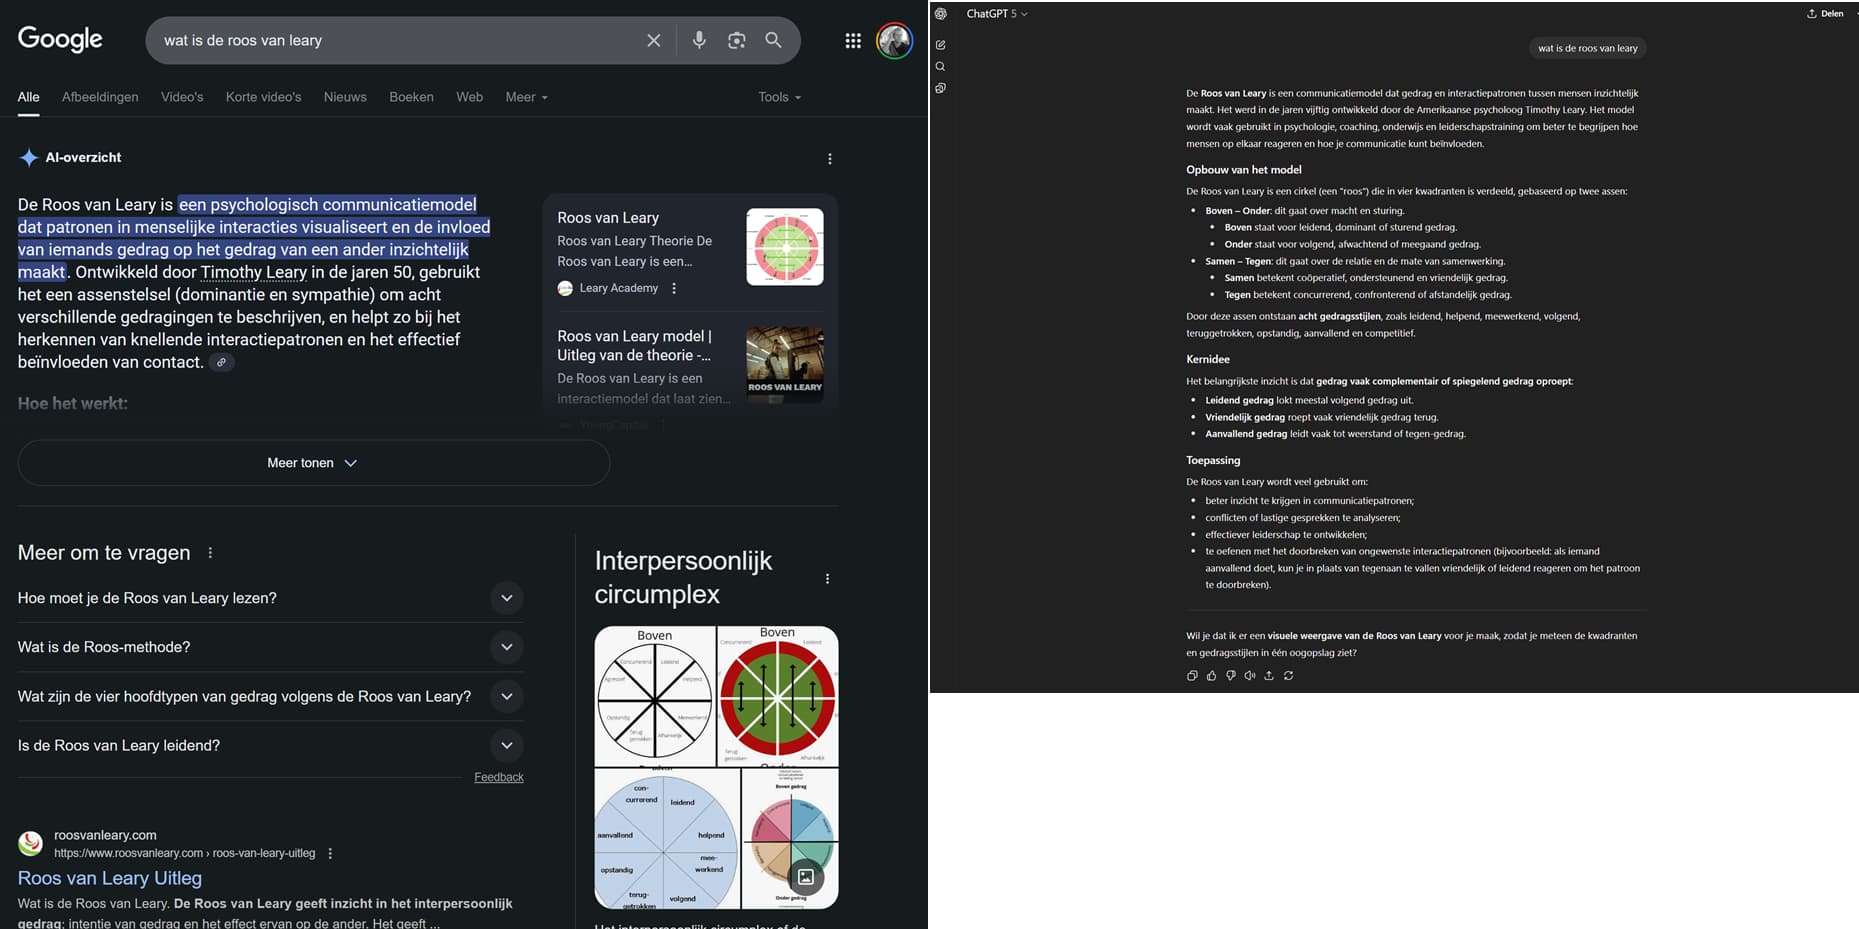1859x929 pixels.
Task: Expand the Meer search tabs dropdown
Action: 527,97
